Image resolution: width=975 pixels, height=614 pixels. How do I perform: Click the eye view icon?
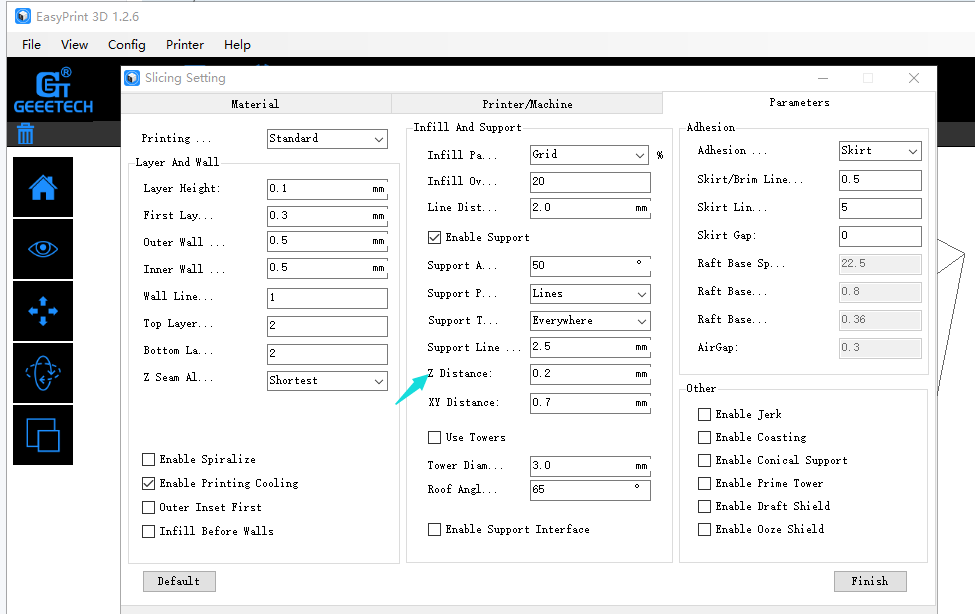pyautogui.click(x=43, y=249)
